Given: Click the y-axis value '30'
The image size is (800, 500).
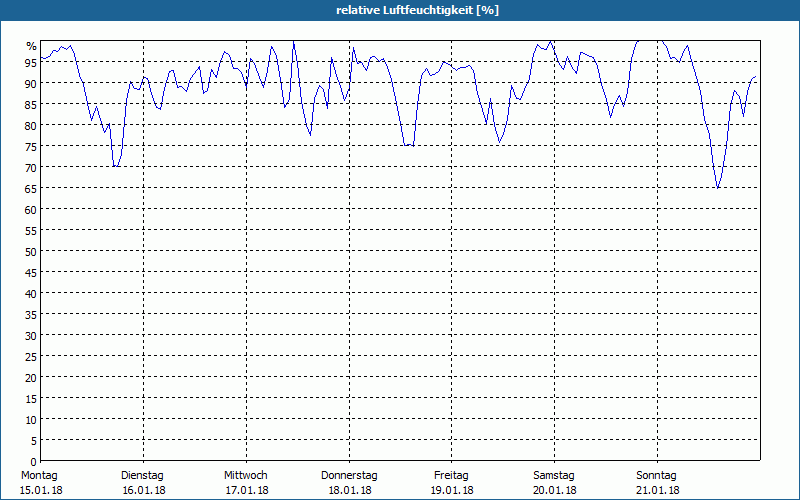Looking at the screenshot, I should pos(31,336).
